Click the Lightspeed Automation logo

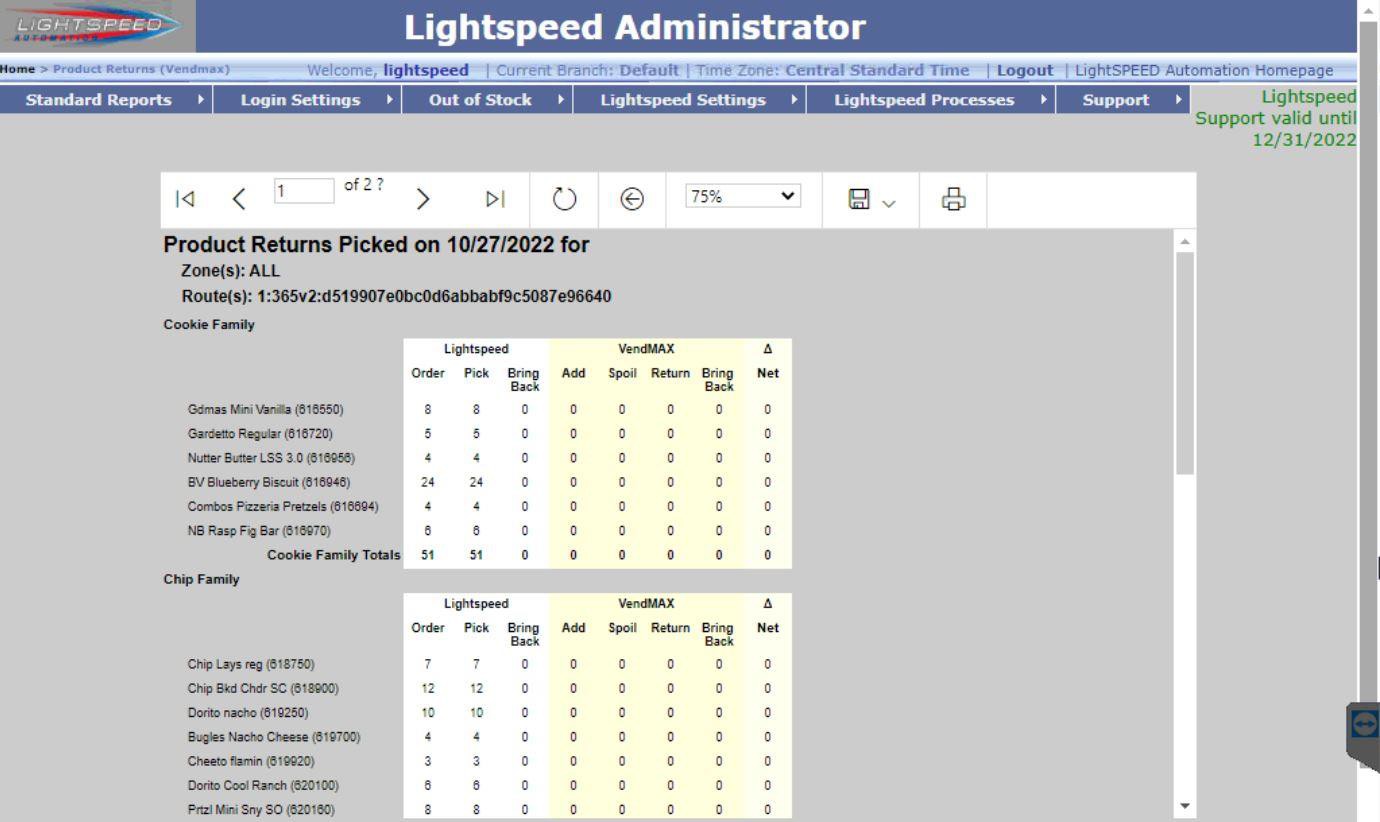98,27
